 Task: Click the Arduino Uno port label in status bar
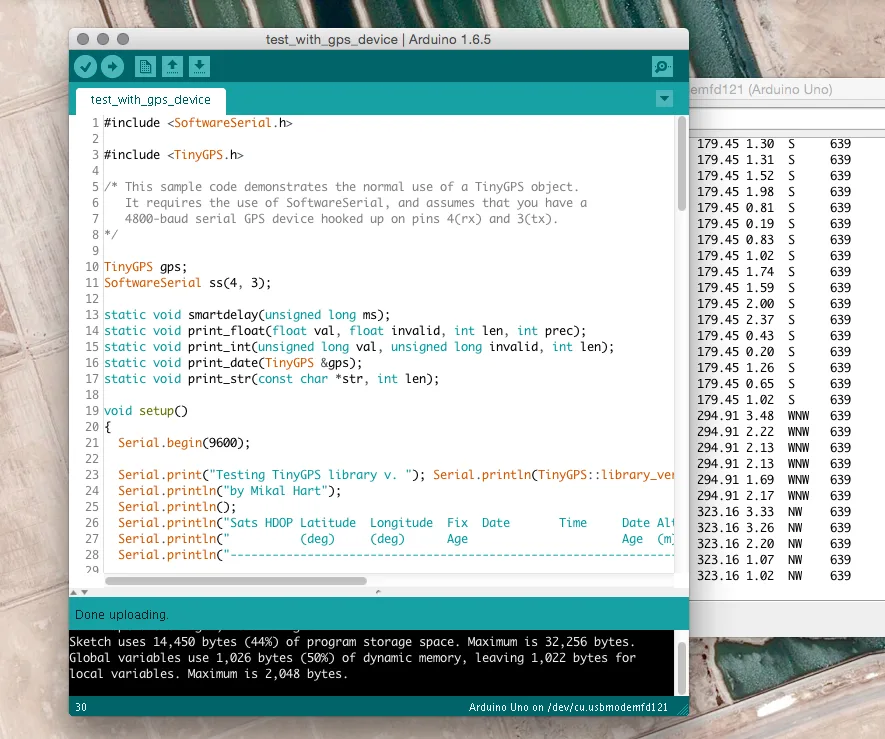click(x=570, y=707)
